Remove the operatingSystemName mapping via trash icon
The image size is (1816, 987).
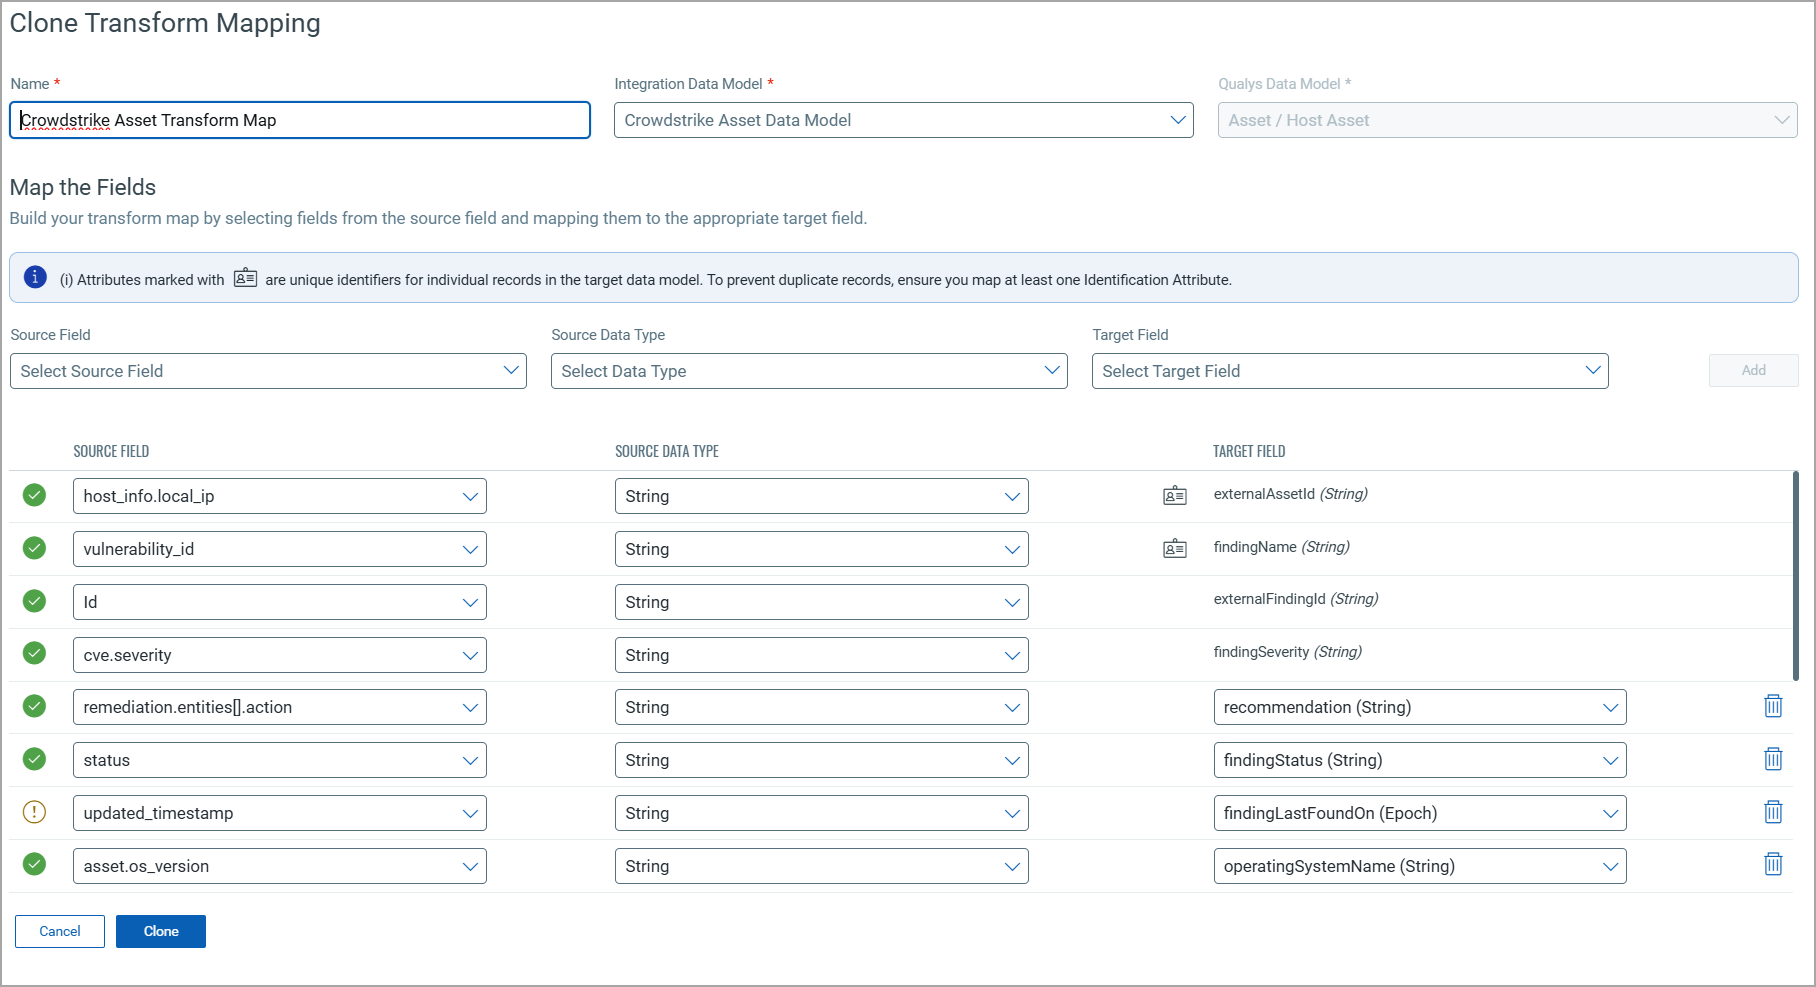click(x=1772, y=864)
